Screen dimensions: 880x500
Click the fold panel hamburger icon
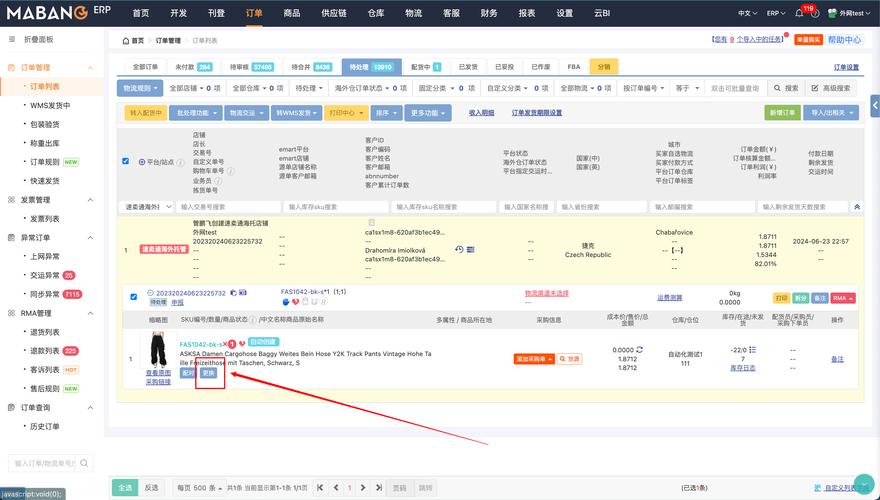[12, 39]
